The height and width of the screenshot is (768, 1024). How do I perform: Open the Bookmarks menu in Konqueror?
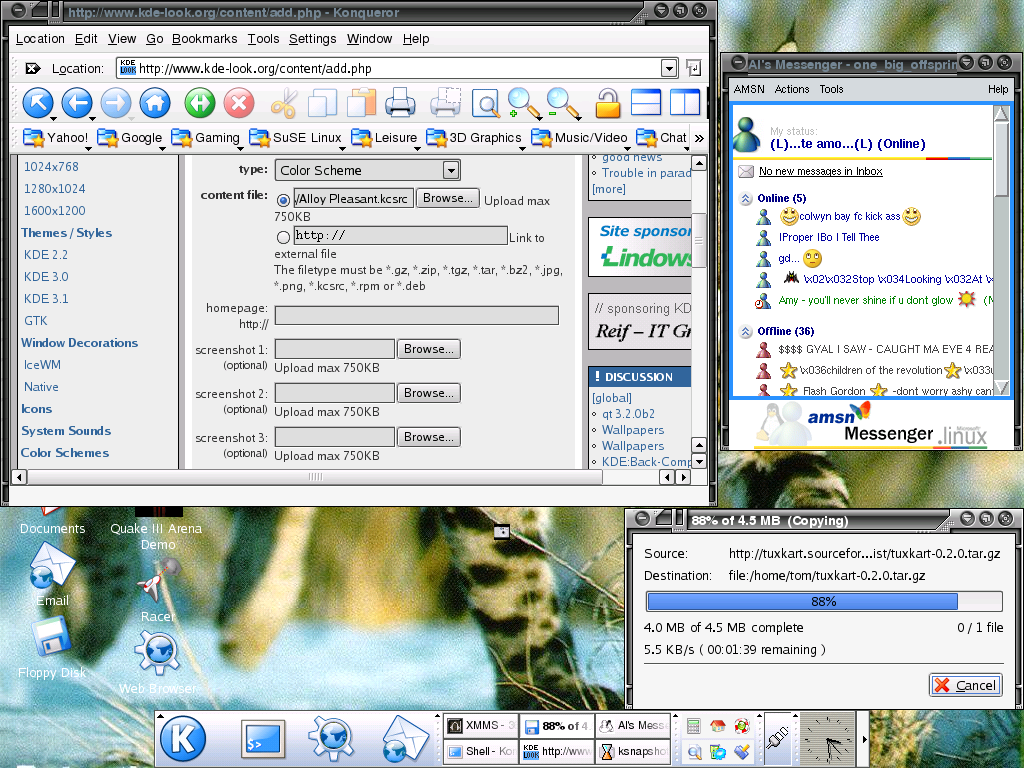click(x=204, y=39)
